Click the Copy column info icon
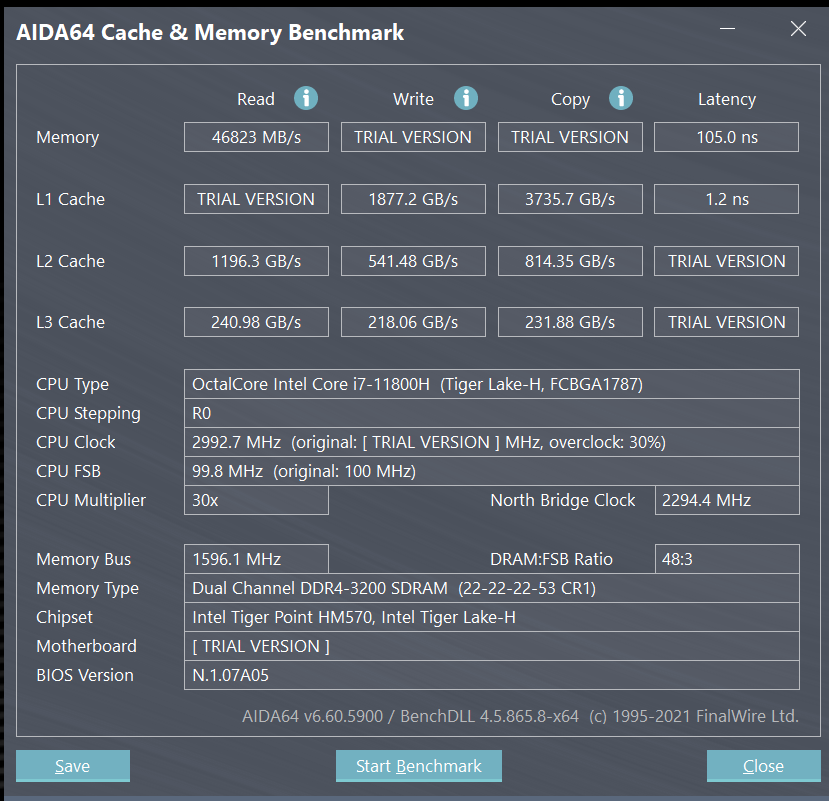Viewport: 829px width, 801px height. point(621,98)
